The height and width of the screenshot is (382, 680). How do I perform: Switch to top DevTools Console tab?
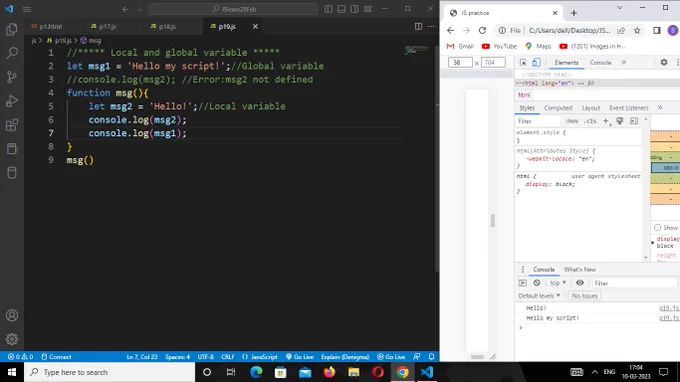(x=600, y=62)
